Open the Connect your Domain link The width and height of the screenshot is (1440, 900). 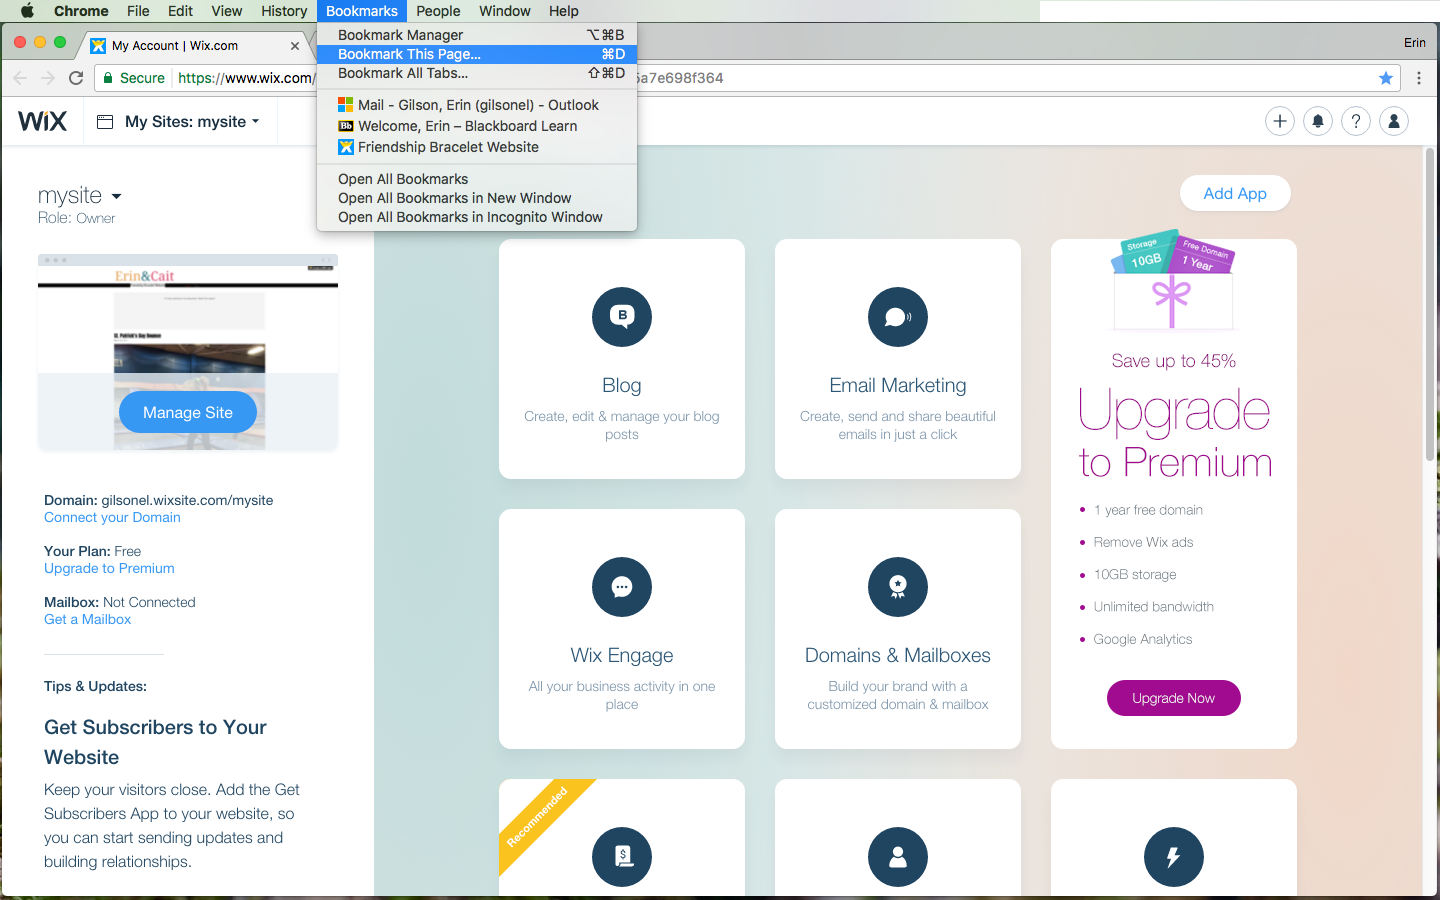(x=111, y=517)
